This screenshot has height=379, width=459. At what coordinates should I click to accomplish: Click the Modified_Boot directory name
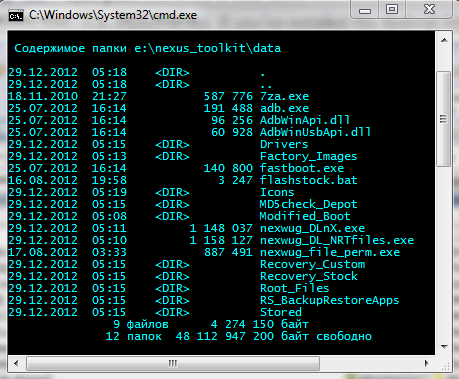tap(305, 216)
